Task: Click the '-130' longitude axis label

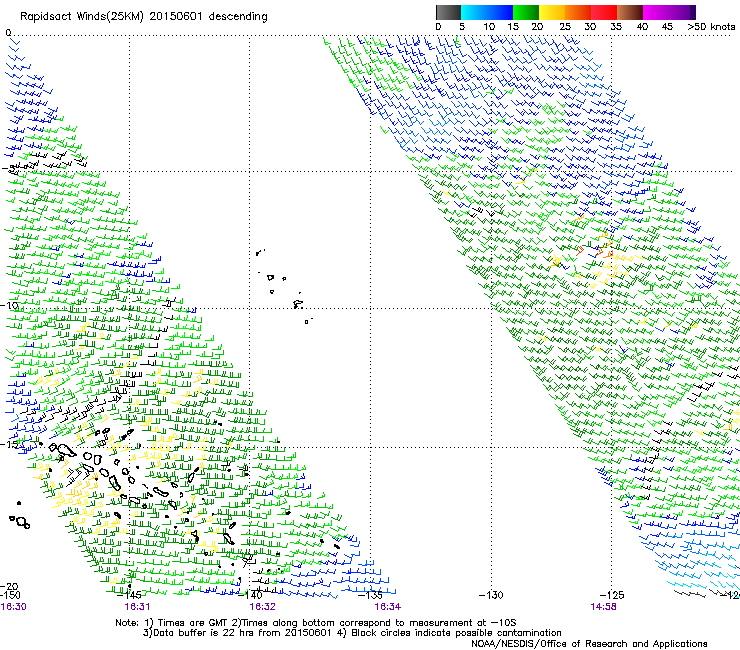Action: pyautogui.click(x=491, y=595)
